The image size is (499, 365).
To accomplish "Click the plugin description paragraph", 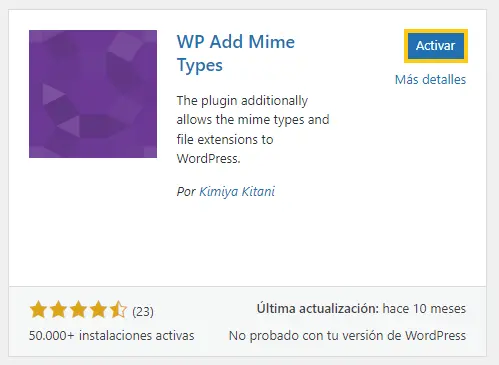I will tap(253, 129).
